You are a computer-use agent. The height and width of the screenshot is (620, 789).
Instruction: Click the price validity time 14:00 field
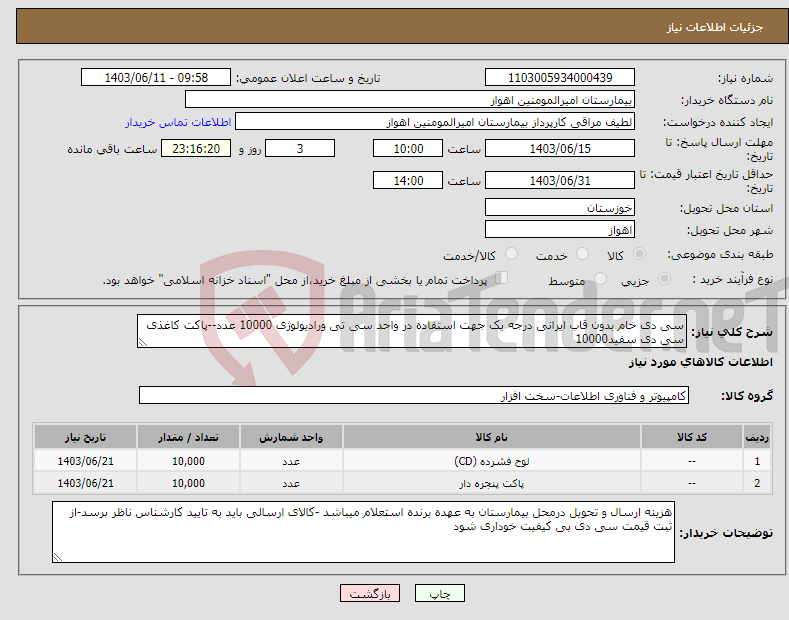[x=408, y=180]
